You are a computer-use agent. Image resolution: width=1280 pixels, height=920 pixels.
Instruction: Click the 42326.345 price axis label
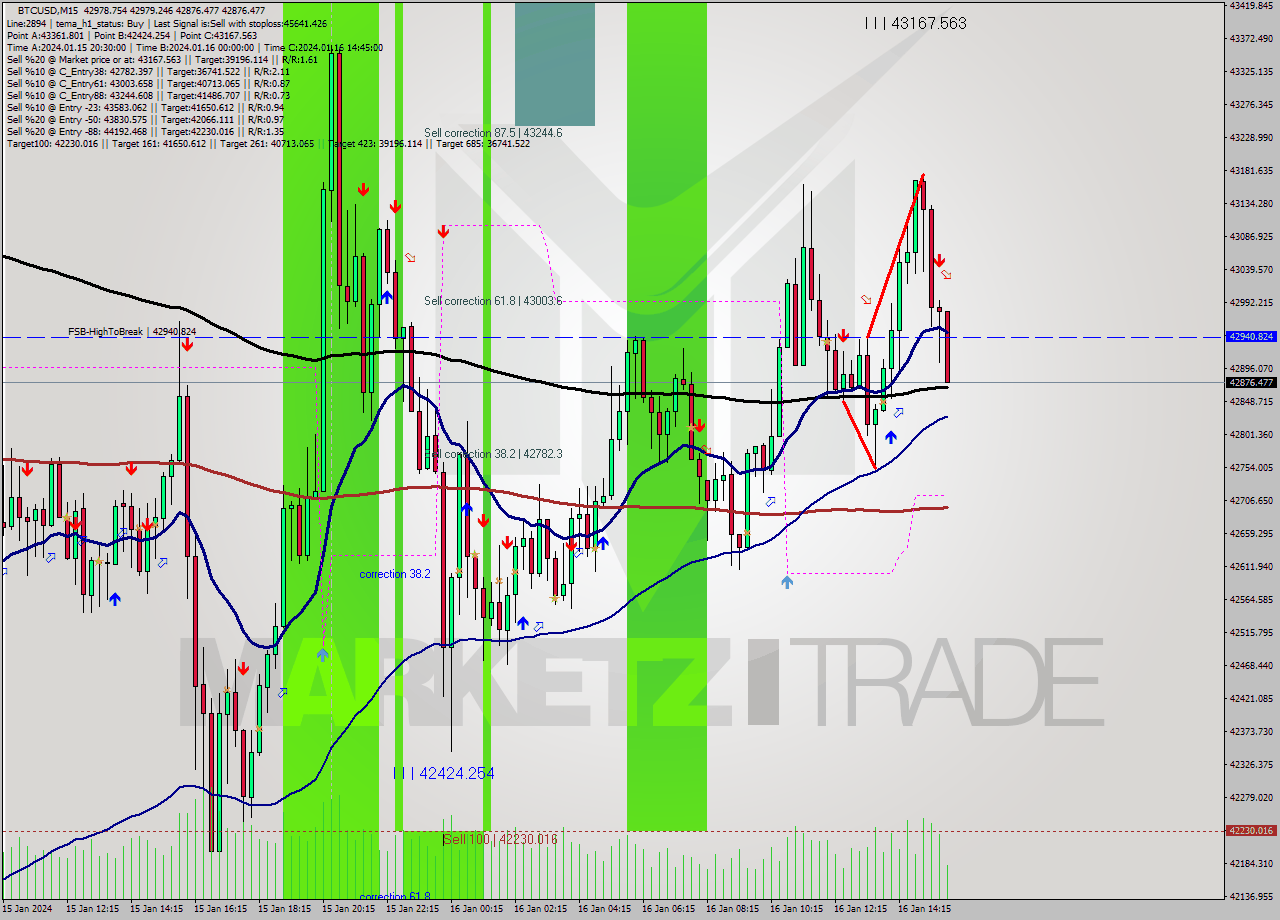click(1251, 764)
